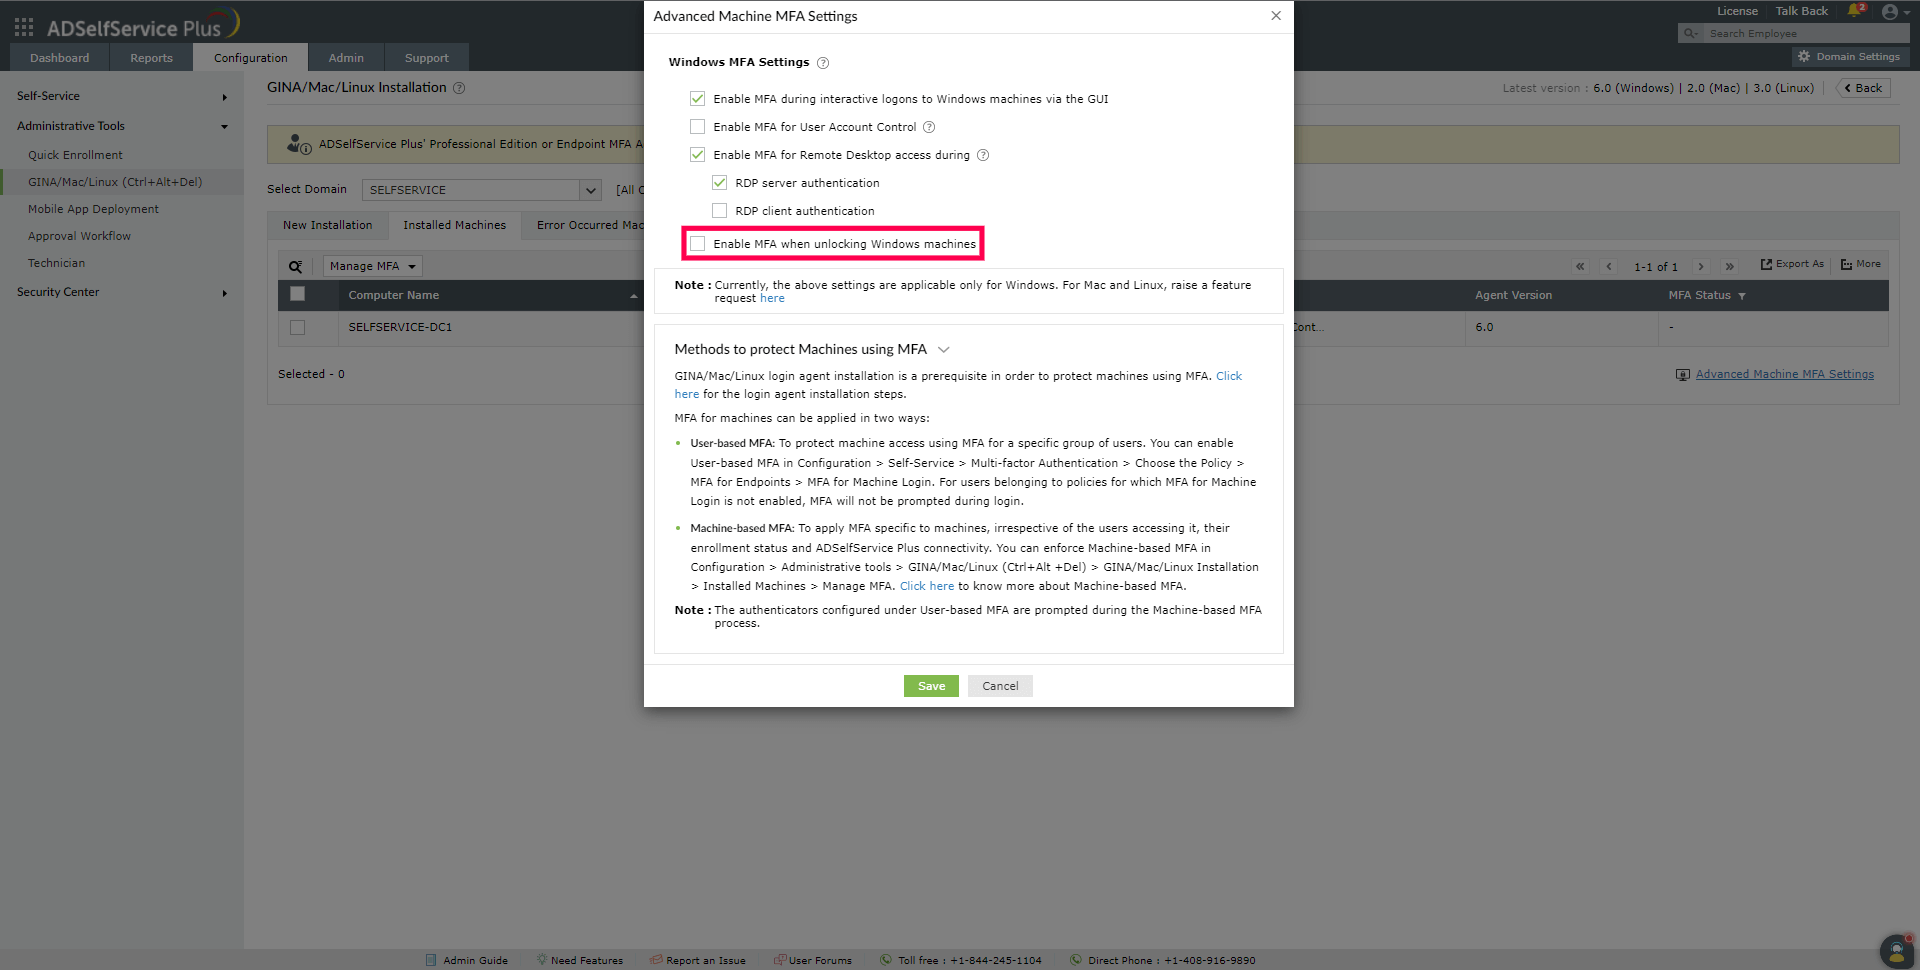Open the notifications bell
1920x970 pixels.
[1855, 11]
